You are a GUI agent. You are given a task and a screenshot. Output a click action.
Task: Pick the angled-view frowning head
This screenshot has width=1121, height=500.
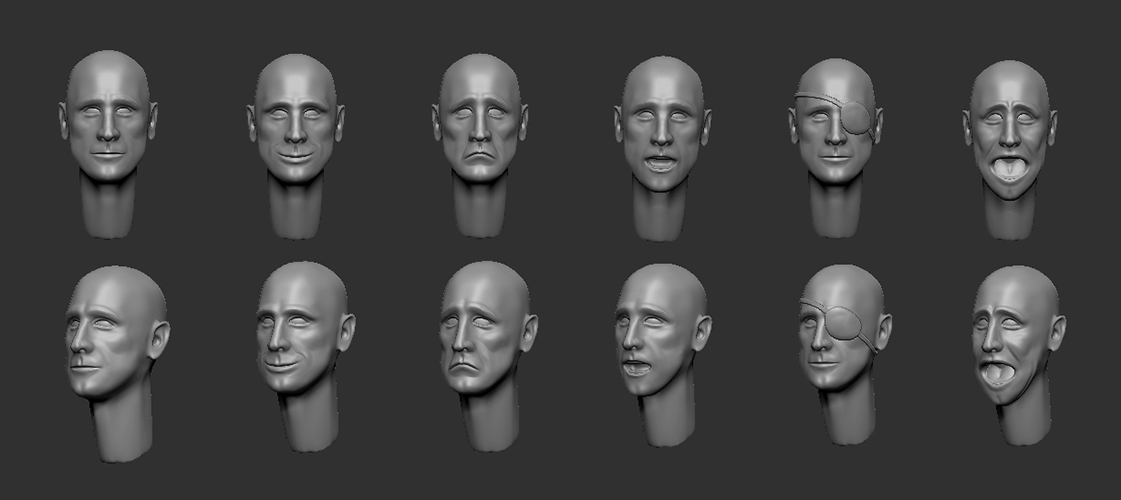(484, 335)
